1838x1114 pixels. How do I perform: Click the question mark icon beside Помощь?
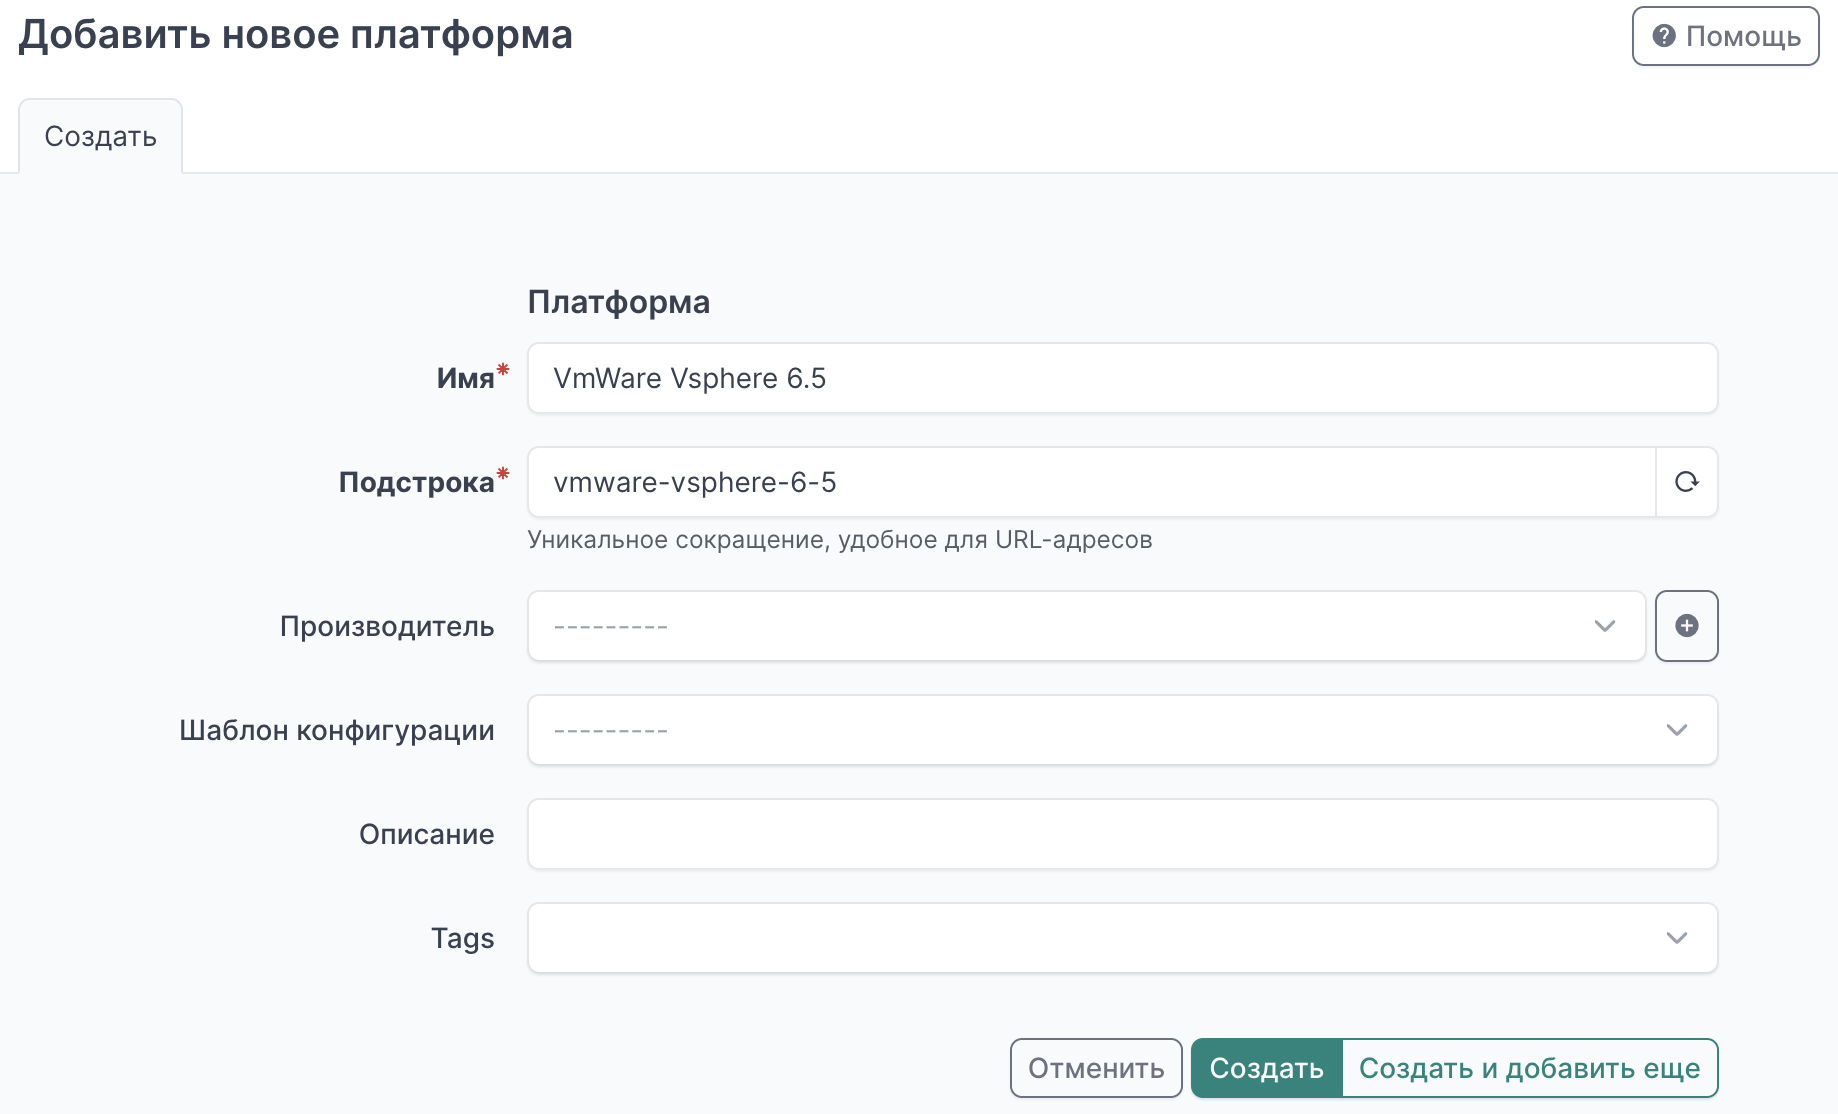tap(1664, 36)
